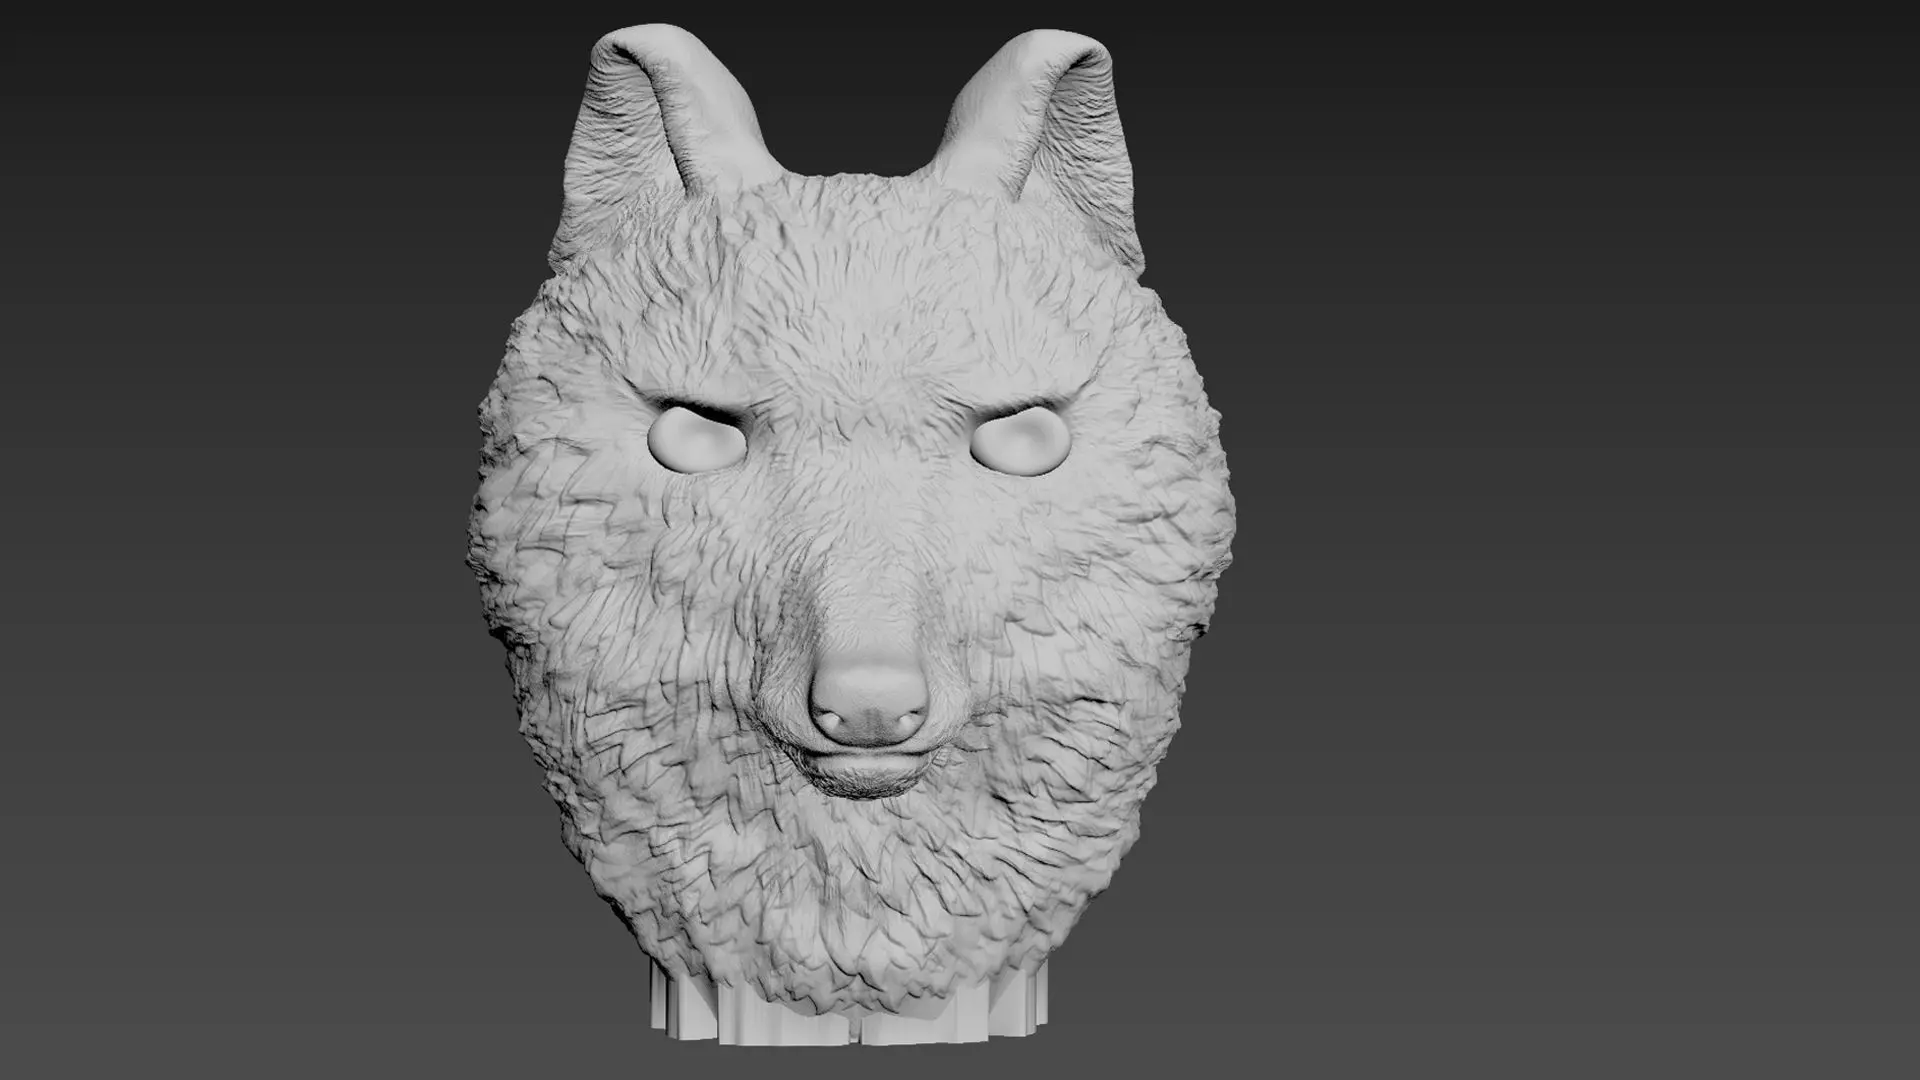
Task: Click the wolf's right nostril
Action: (908, 717)
